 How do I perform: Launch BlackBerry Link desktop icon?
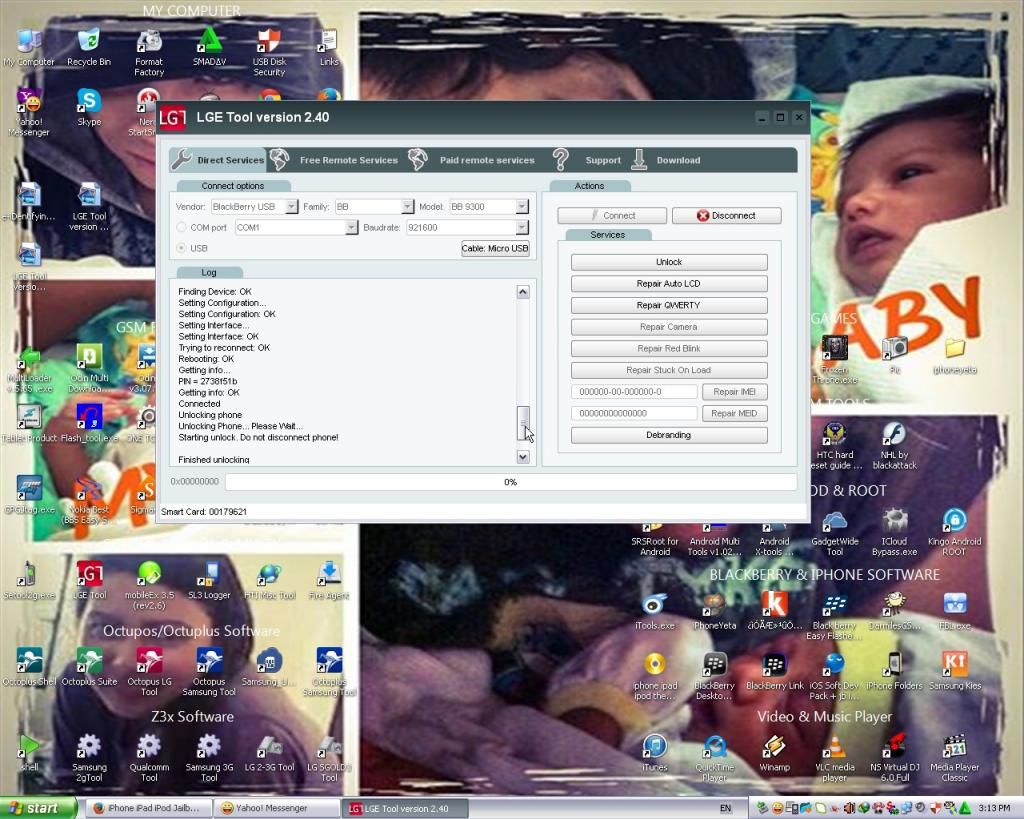tap(775, 671)
